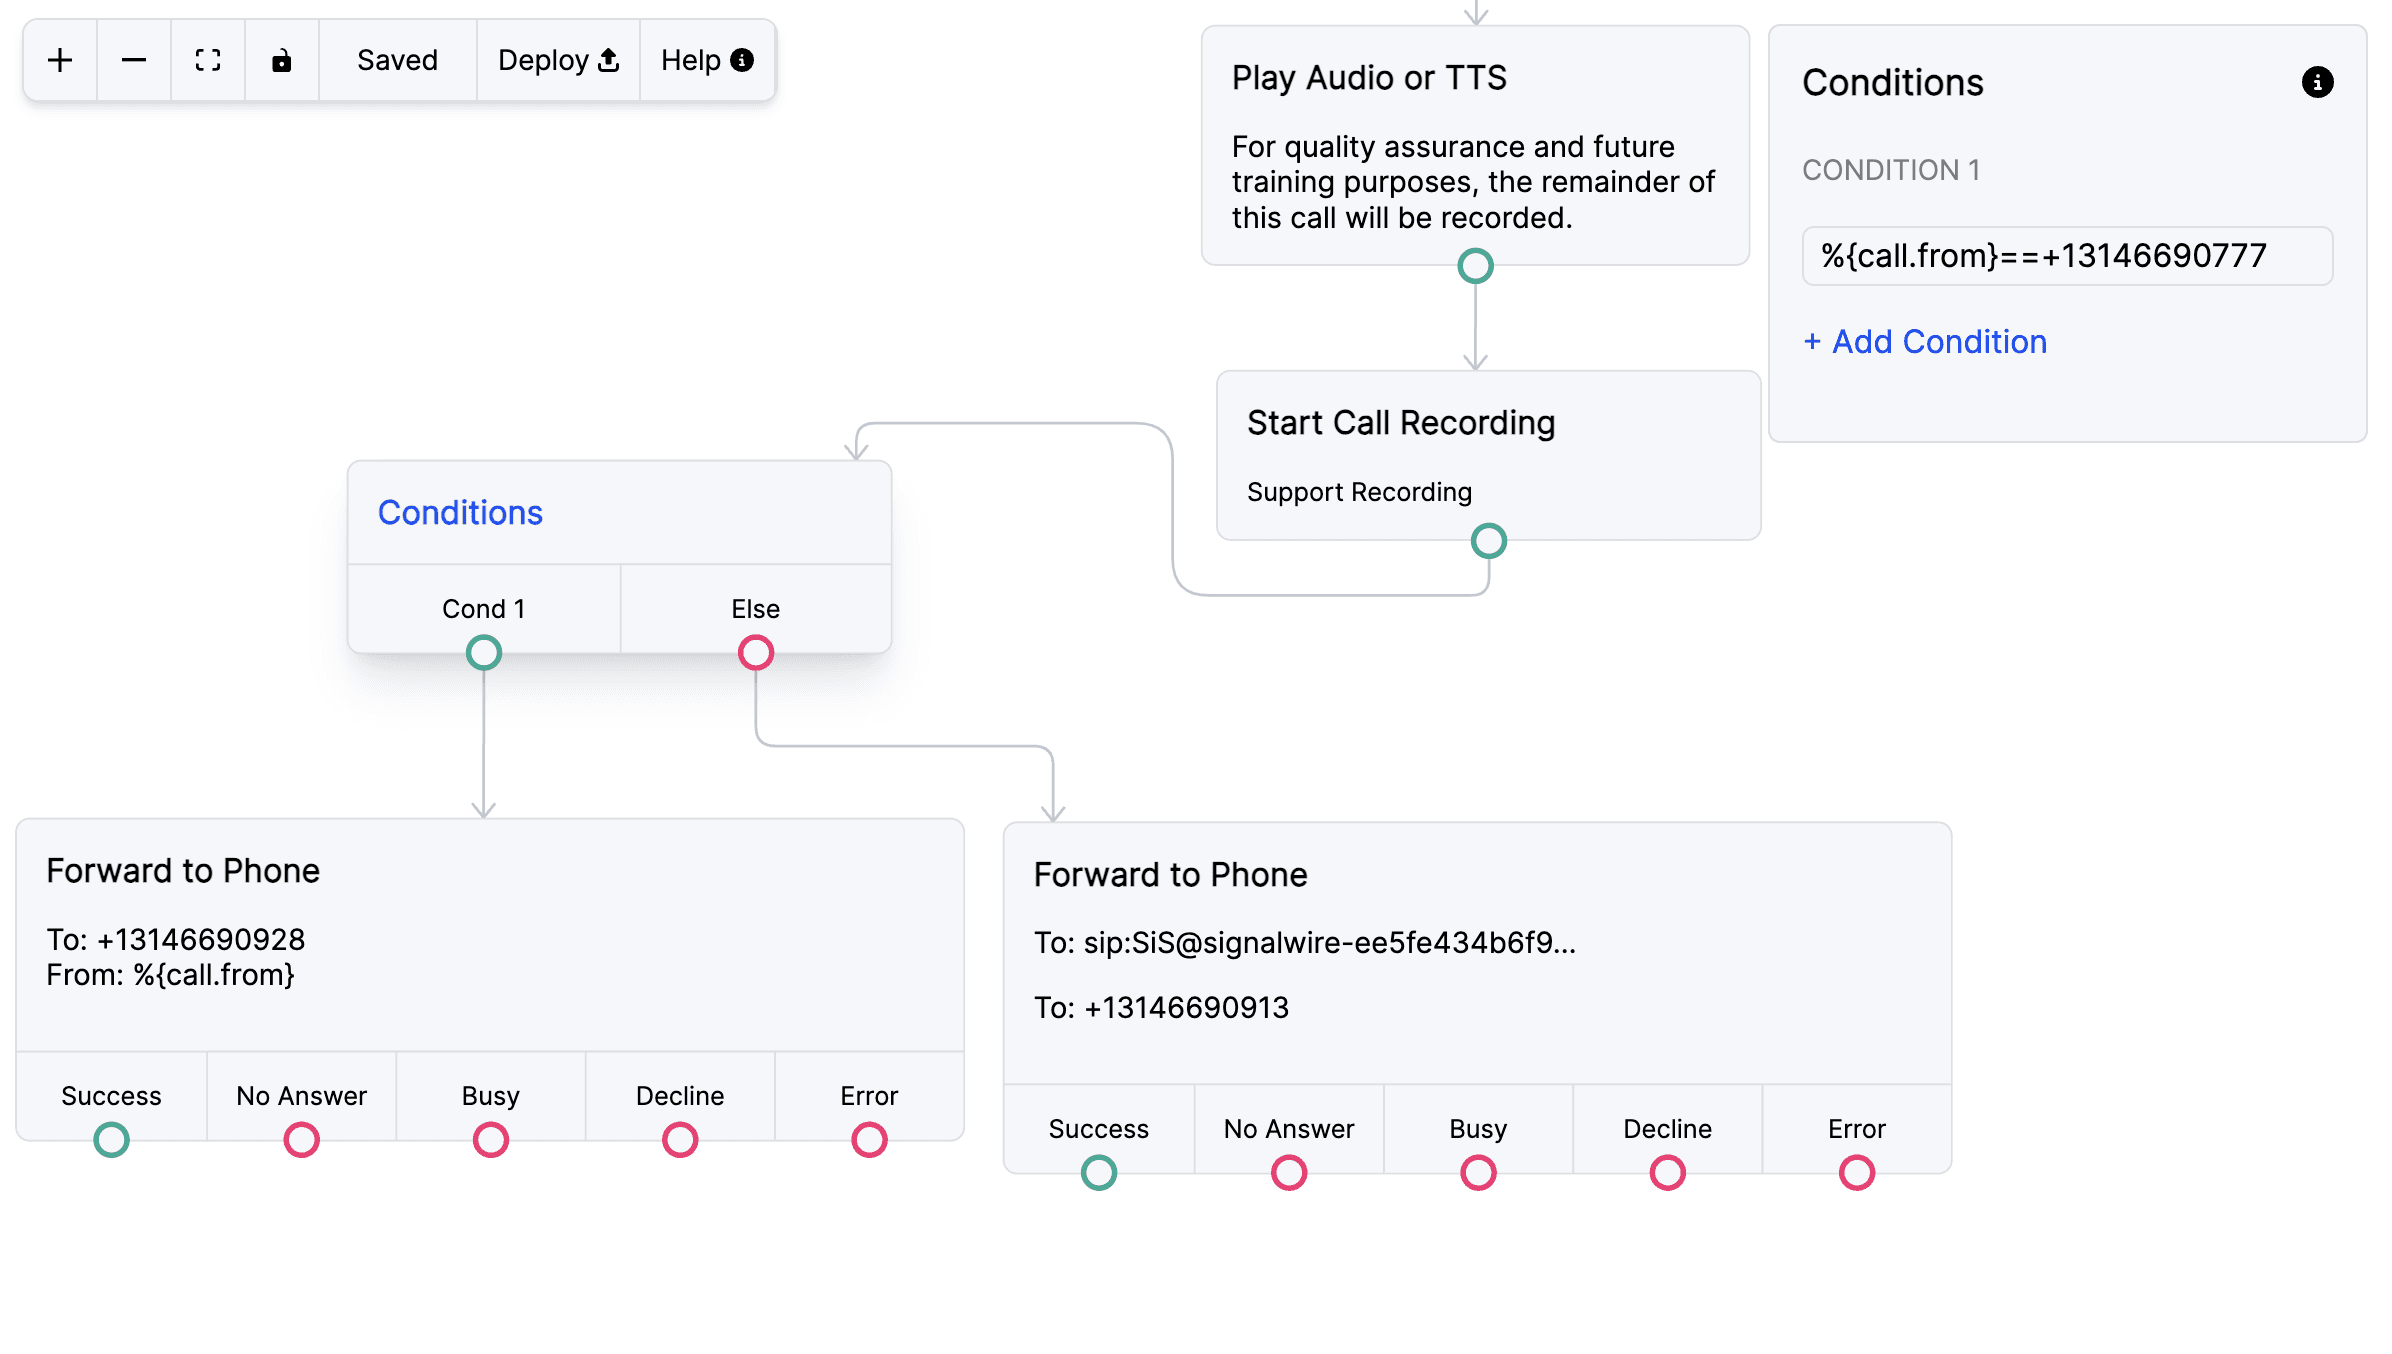The width and height of the screenshot is (2392, 1354).
Task: Click the Cond 1 output port
Action: [x=484, y=653]
